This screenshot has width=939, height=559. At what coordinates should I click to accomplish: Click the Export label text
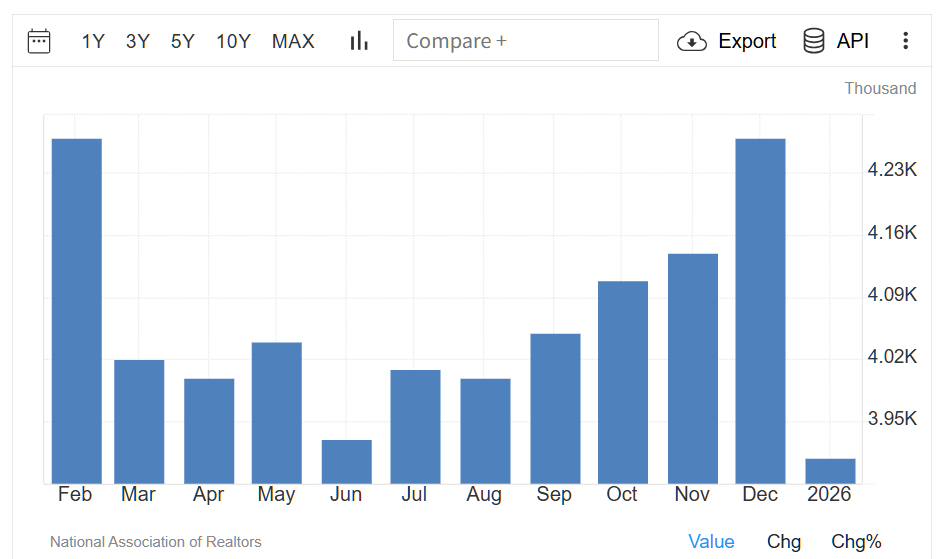click(x=747, y=41)
